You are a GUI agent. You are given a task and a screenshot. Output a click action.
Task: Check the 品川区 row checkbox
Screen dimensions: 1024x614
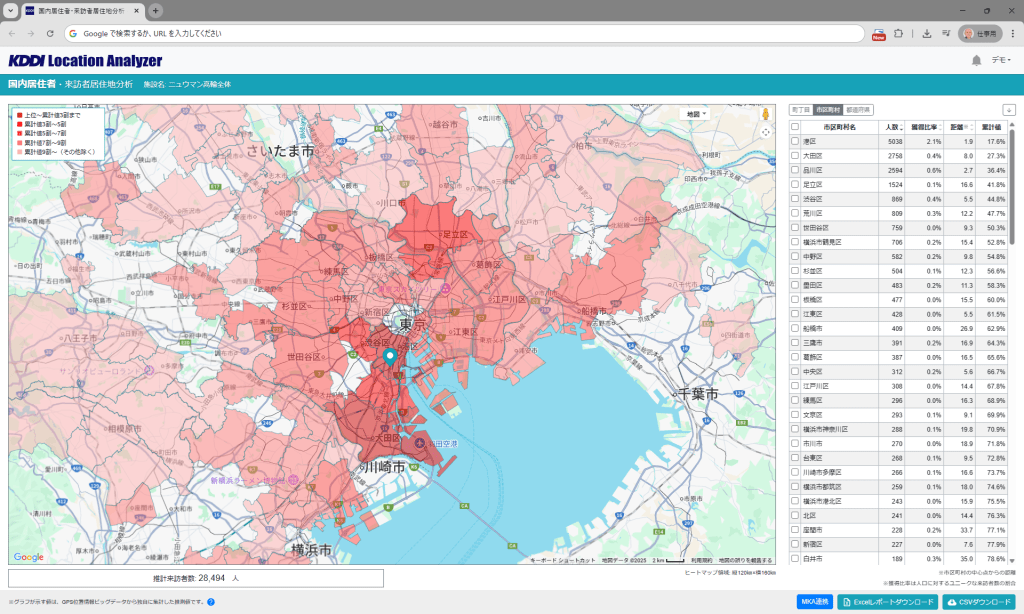click(x=795, y=170)
